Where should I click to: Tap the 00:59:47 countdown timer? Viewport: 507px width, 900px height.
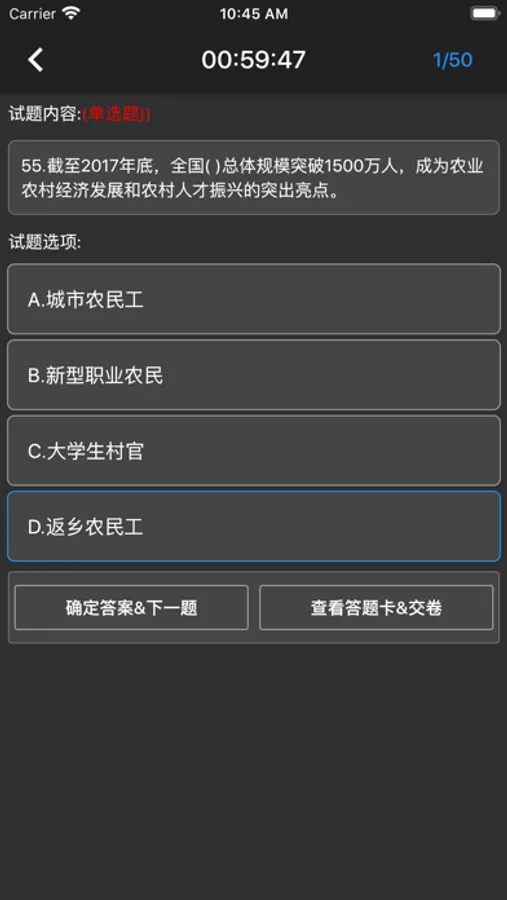[x=253, y=60]
